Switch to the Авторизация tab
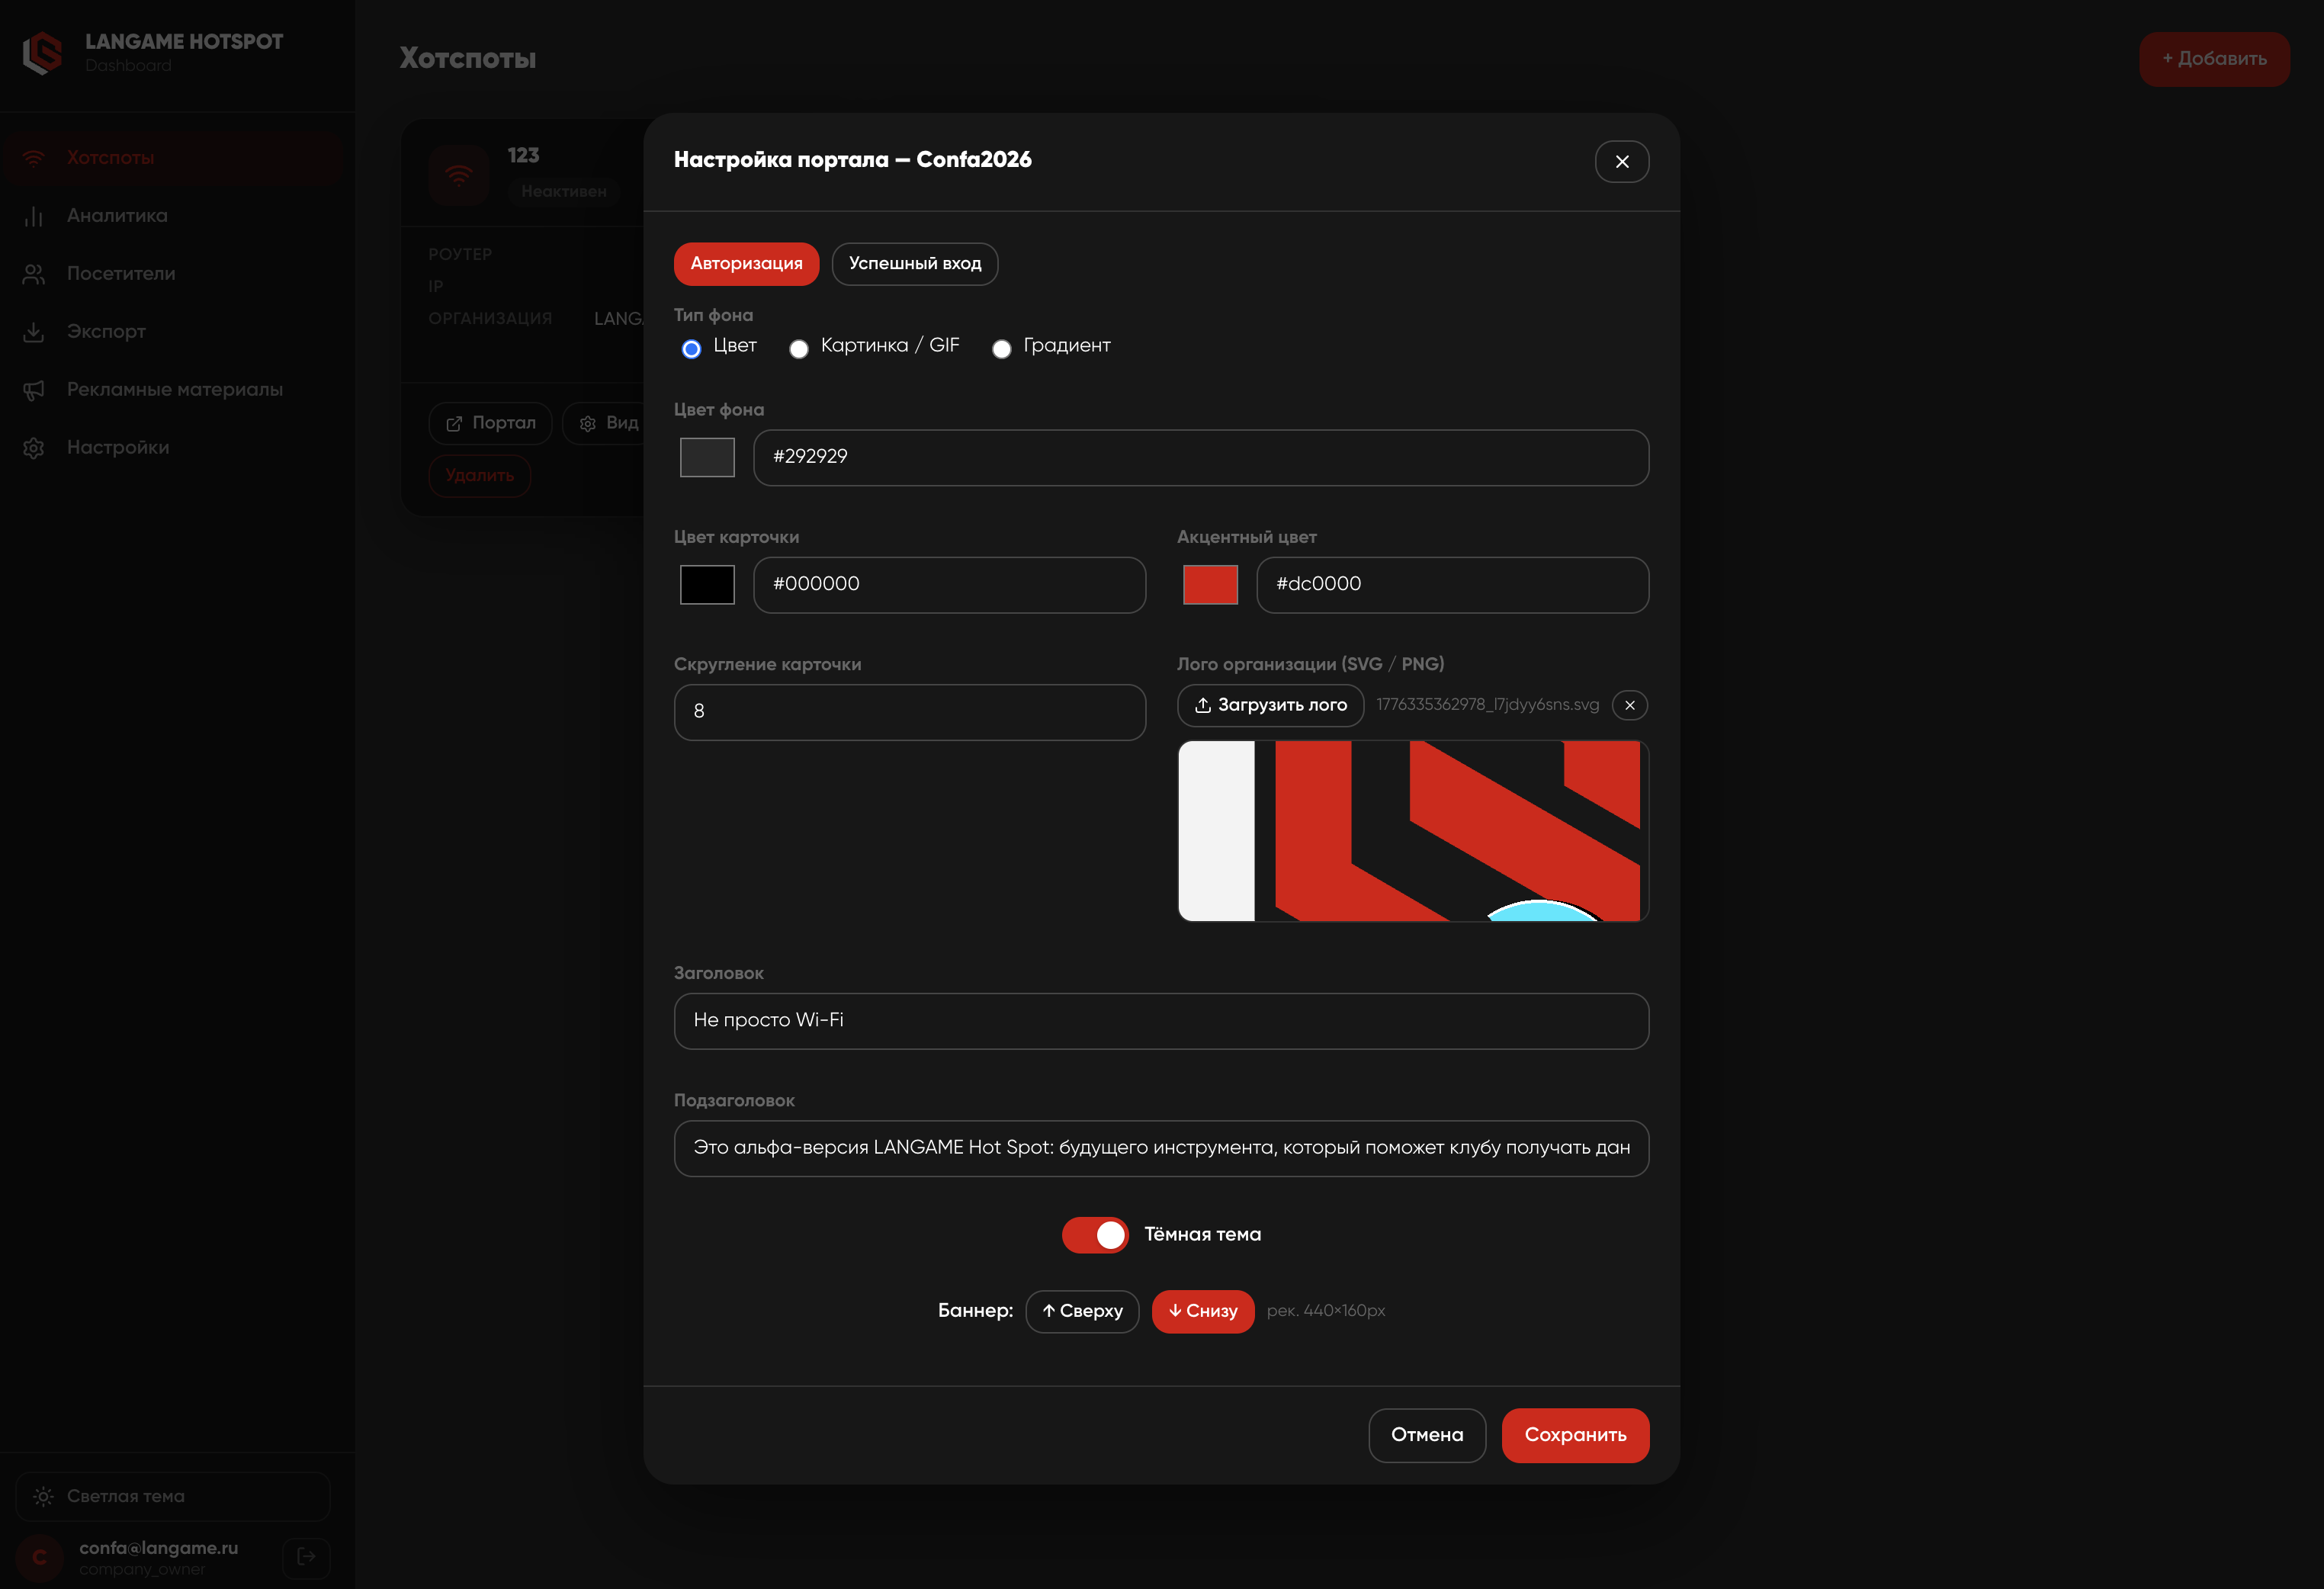 tap(746, 264)
